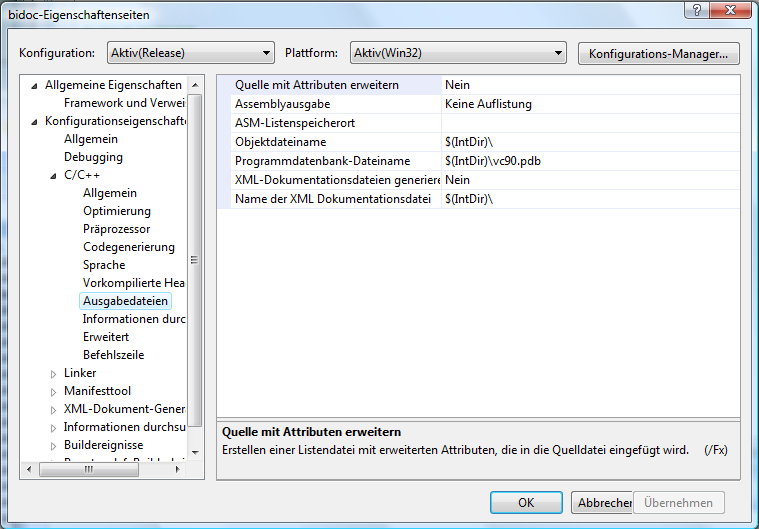Click the Abbrechen button
The height and width of the screenshot is (529, 759).
pos(601,503)
